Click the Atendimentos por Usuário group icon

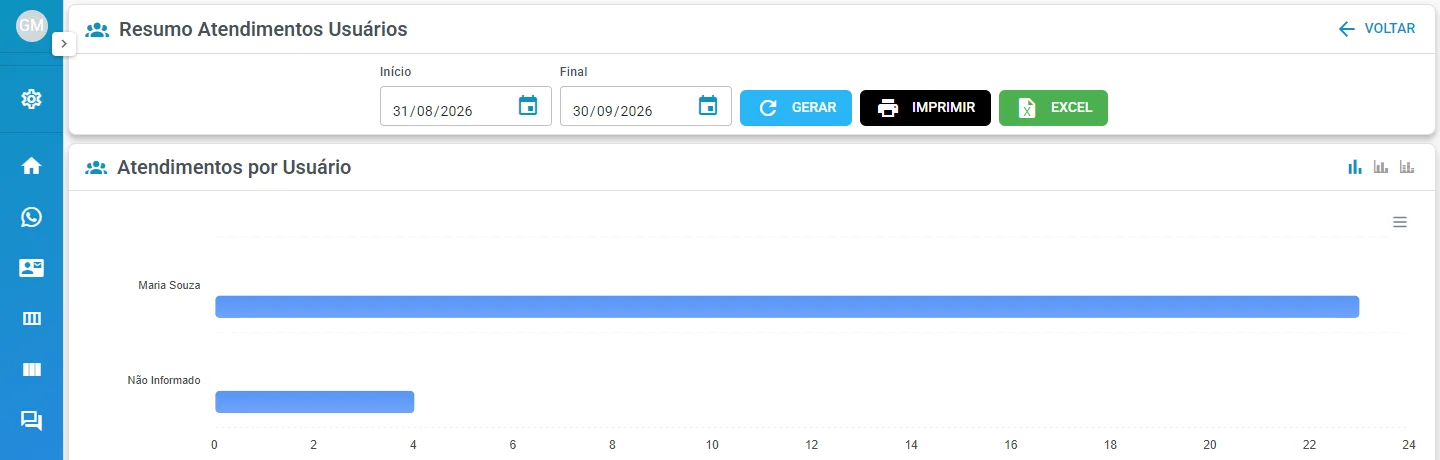[96, 168]
